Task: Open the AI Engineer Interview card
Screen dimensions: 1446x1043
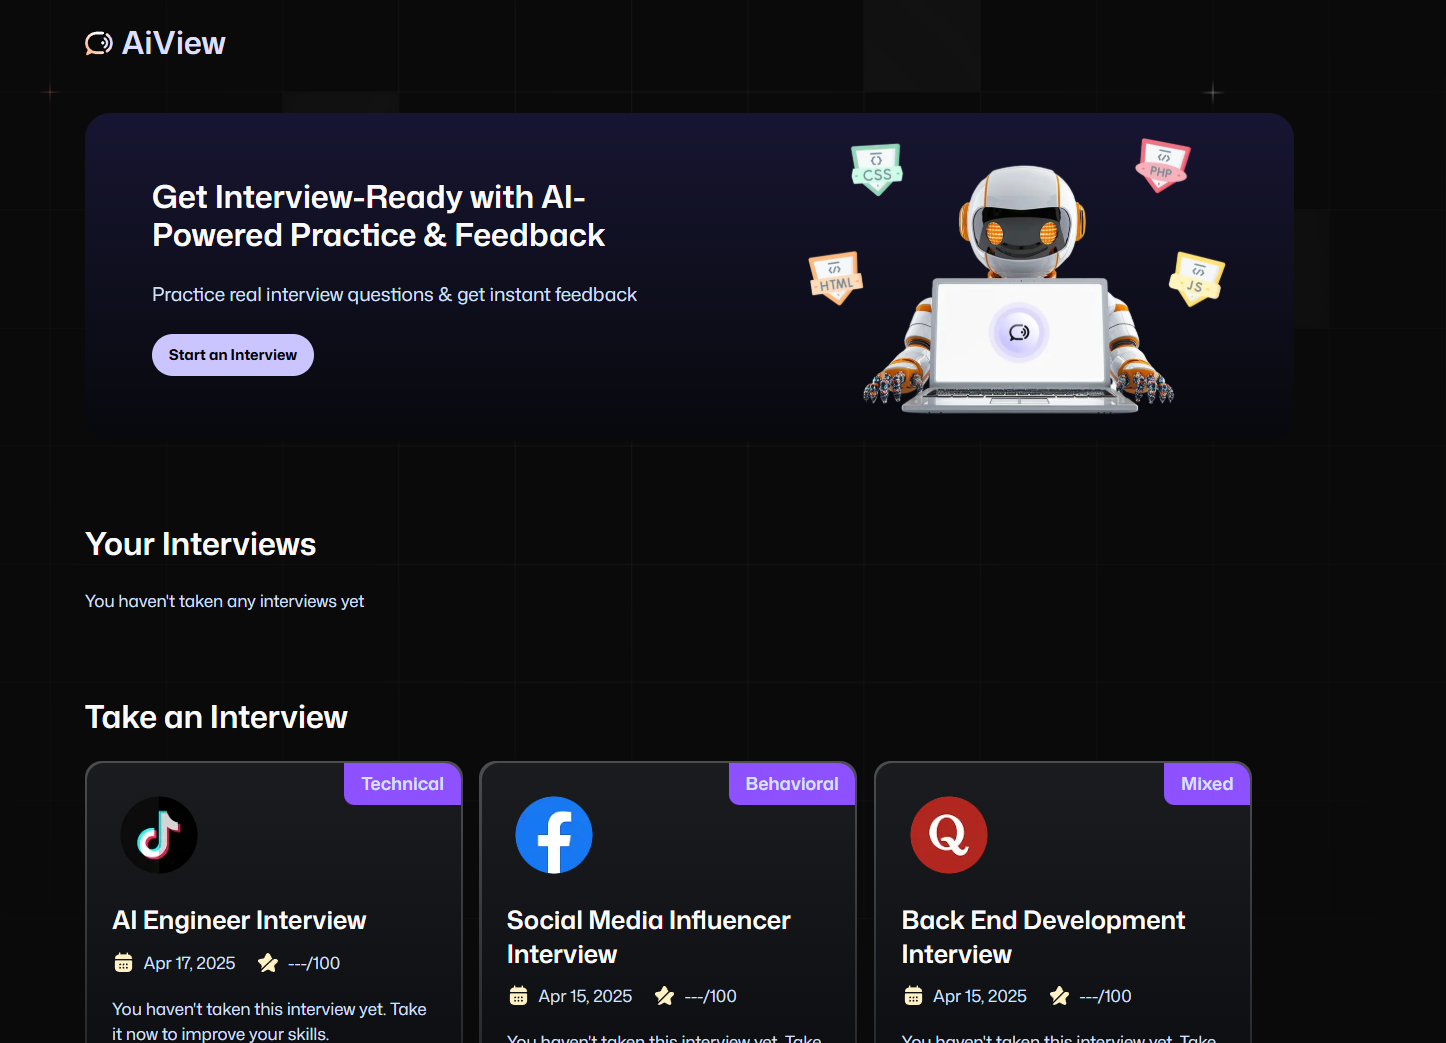Action: click(239, 919)
